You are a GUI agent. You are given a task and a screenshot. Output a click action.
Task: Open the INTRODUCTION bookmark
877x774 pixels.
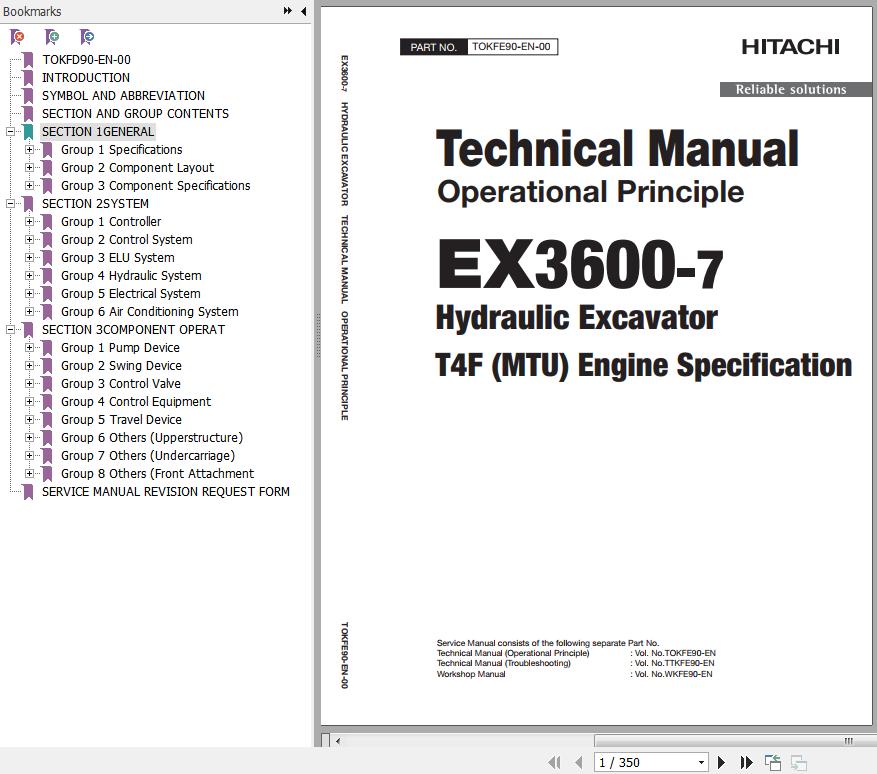[86, 78]
